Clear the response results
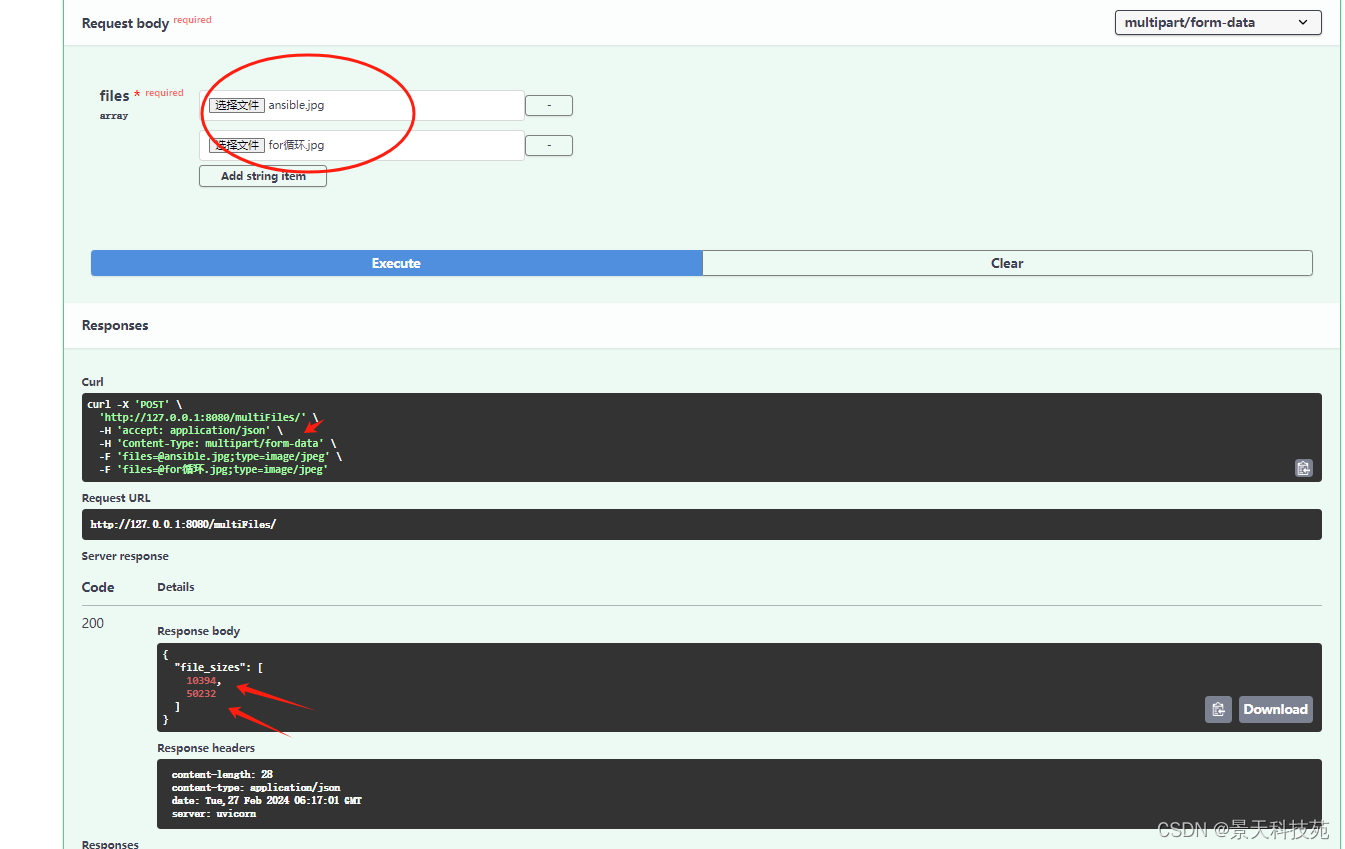The width and height of the screenshot is (1345, 849). pos(1007,263)
